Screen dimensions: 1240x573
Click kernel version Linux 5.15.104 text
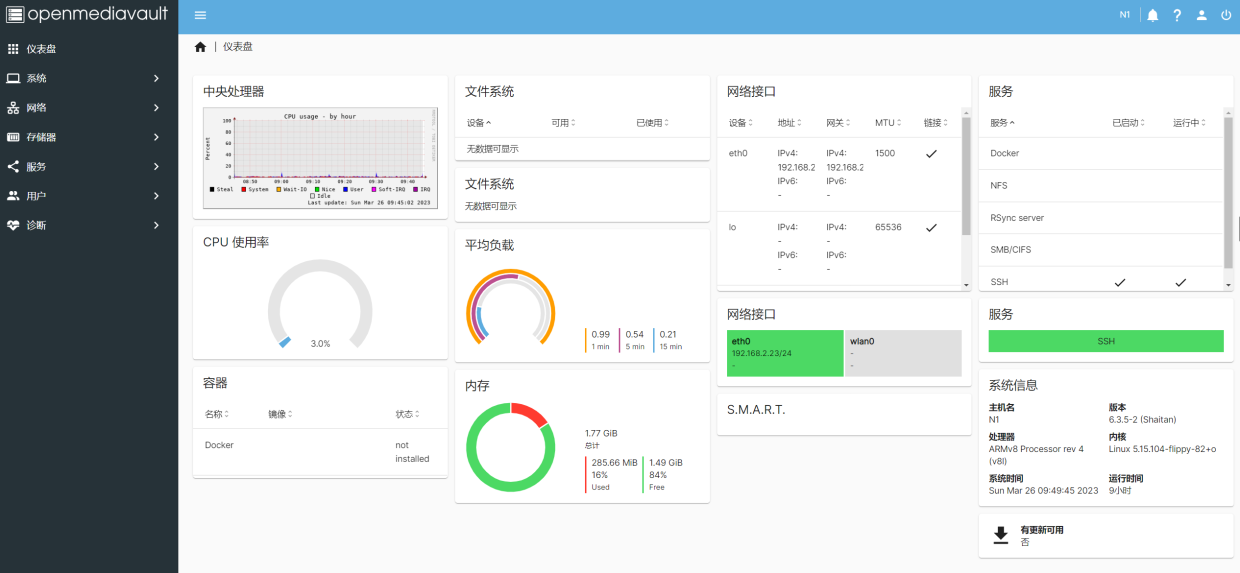pyautogui.click(x=1162, y=449)
